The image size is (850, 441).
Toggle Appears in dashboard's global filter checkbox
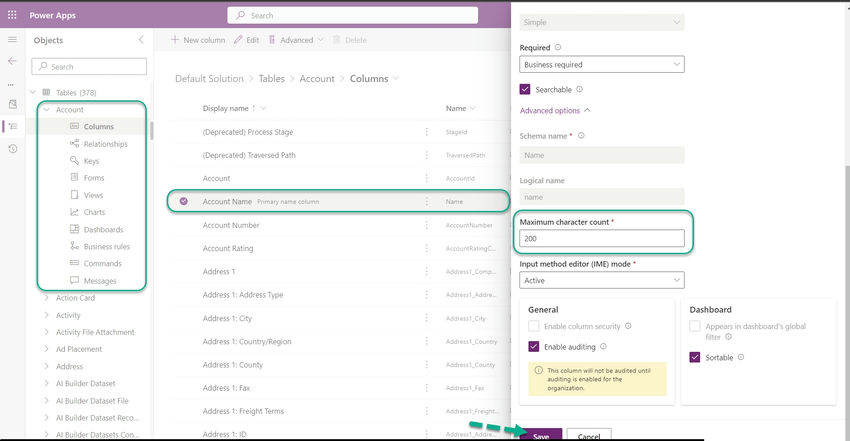(695, 326)
